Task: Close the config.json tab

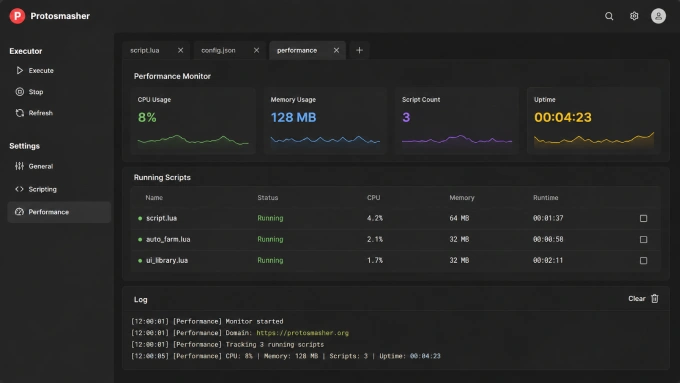Action: click(256, 50)
